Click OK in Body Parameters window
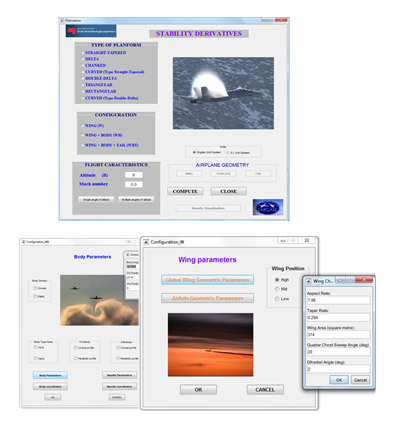 (x=53, y=397)
